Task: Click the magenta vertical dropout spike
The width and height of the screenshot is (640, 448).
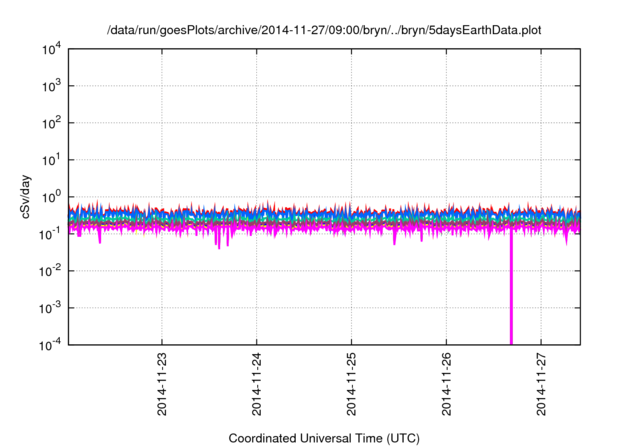Action: pyautogui.click(x=511, y=288)
